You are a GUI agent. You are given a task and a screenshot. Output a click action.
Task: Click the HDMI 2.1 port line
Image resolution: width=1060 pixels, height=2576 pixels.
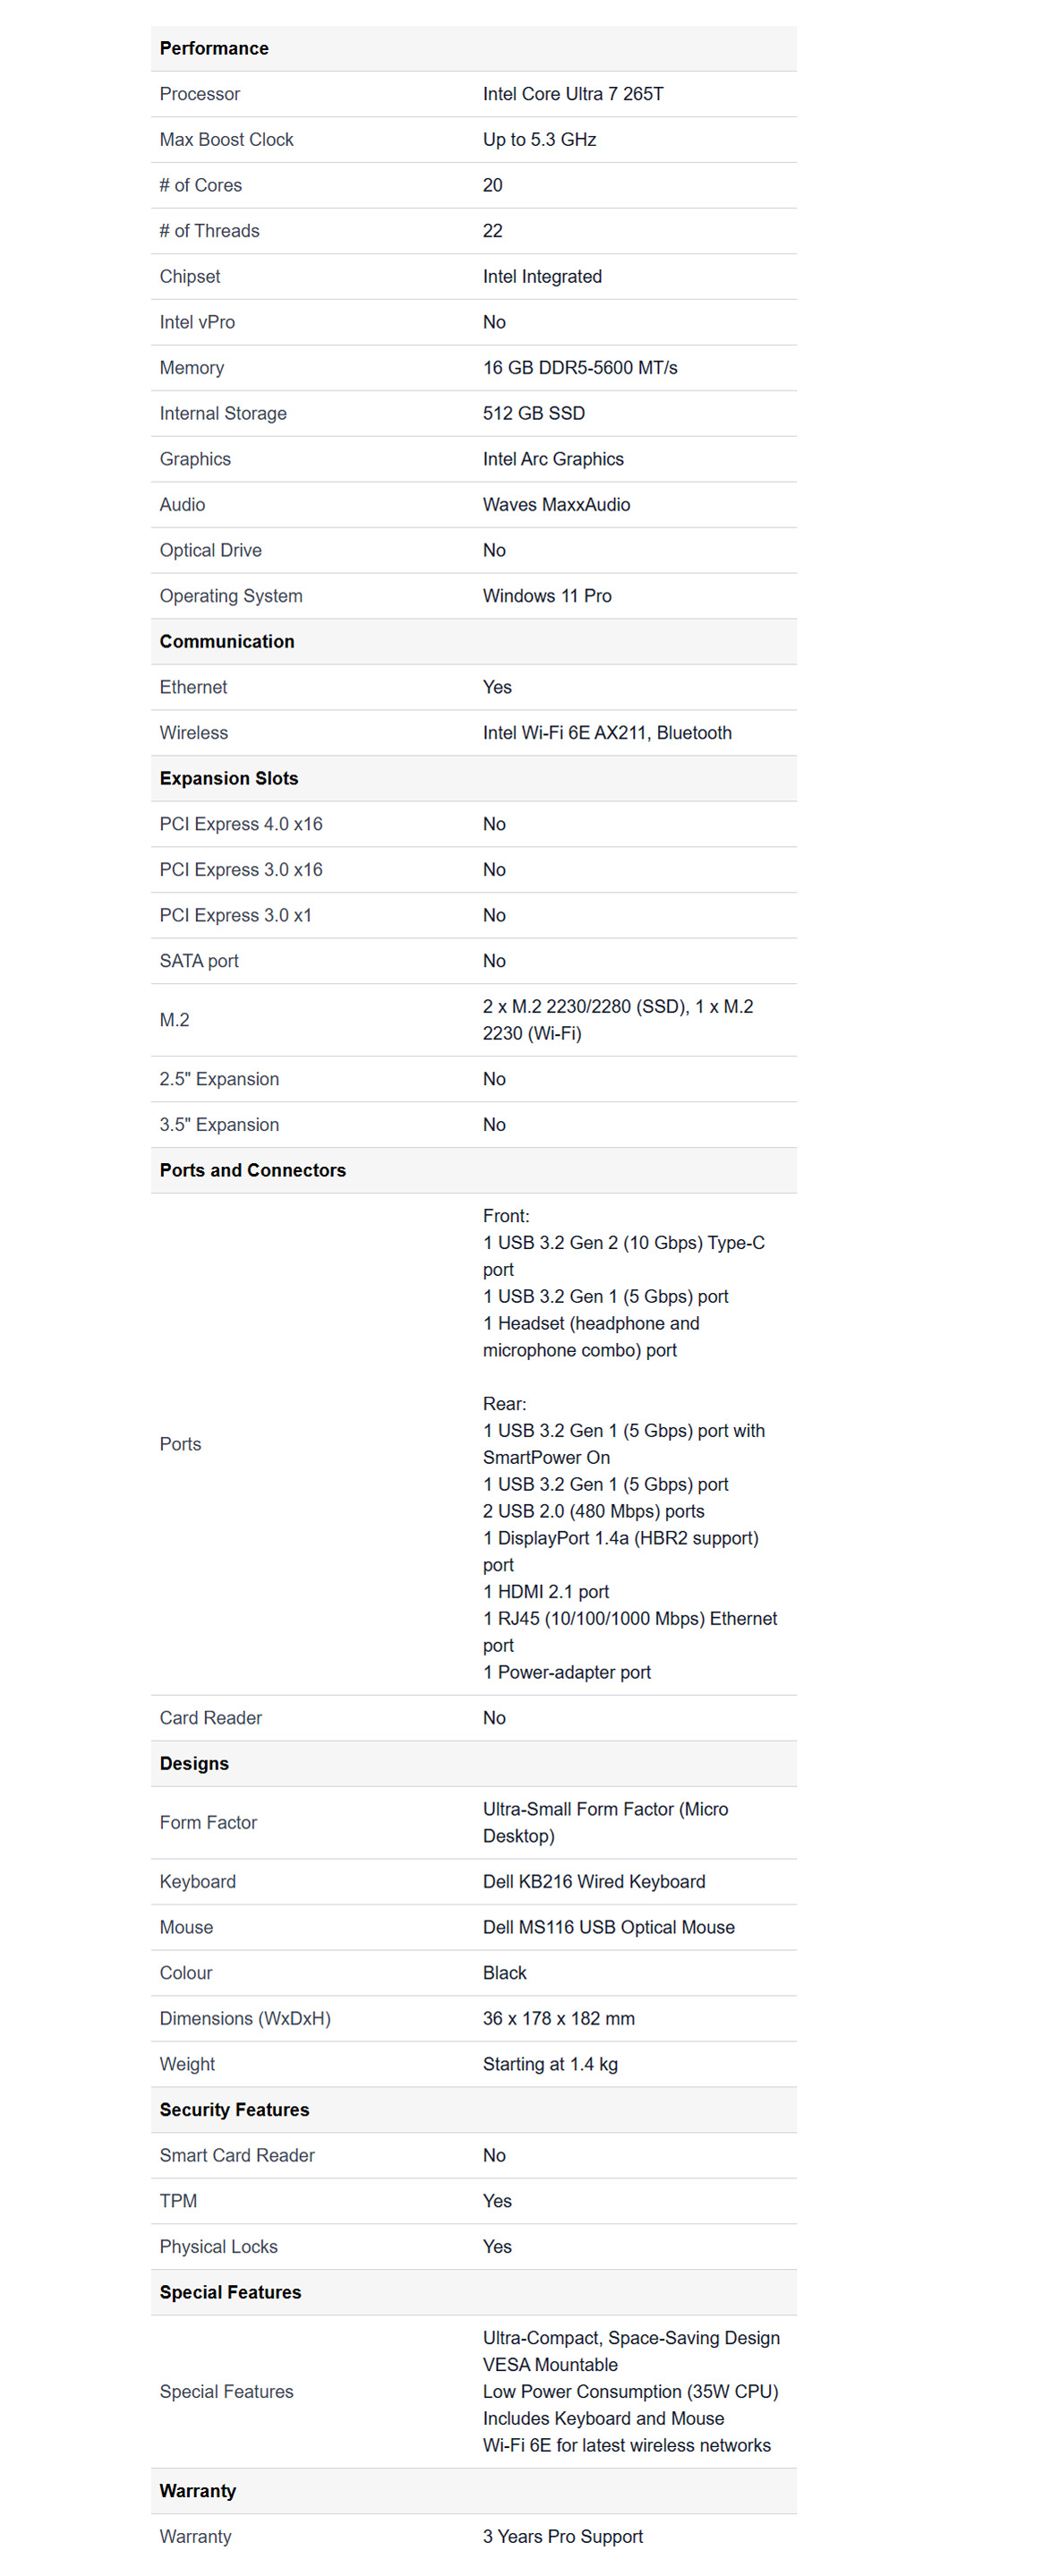click(x=546, y=1592)
